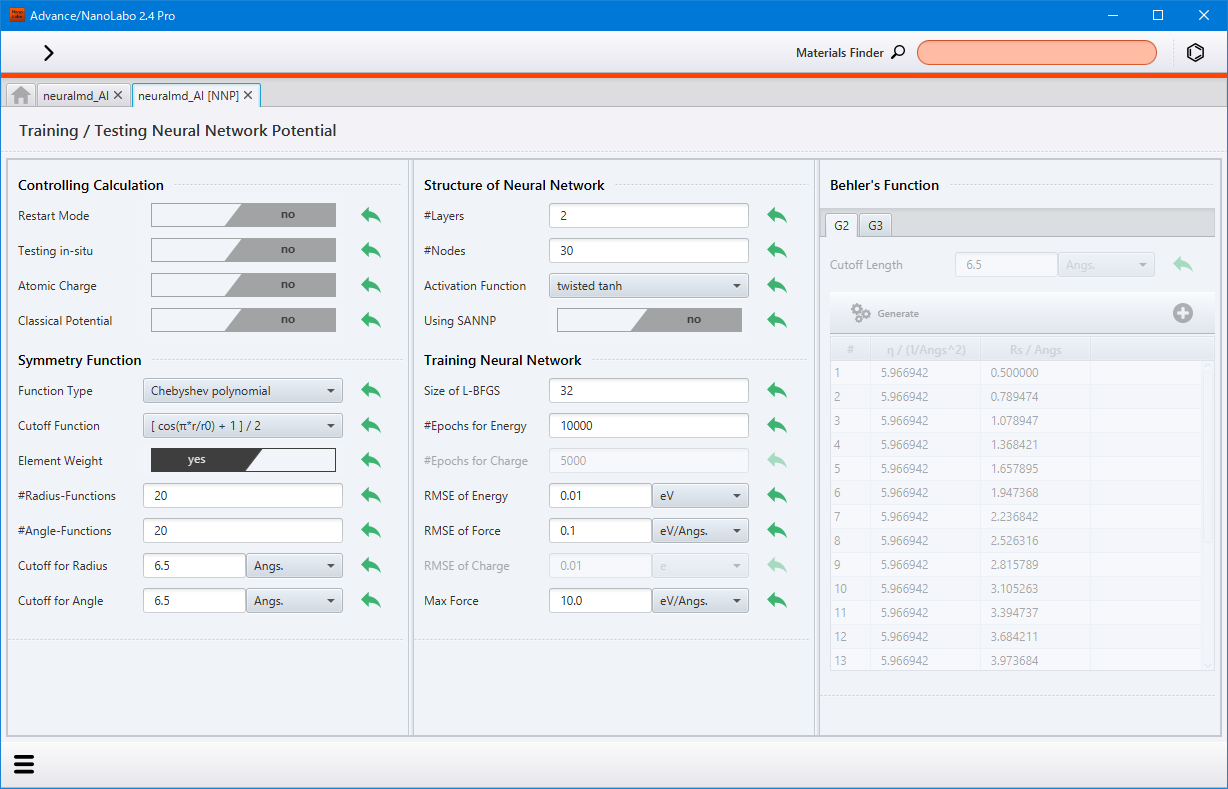Toggle Using SANNP switch
Viewport: 1228px width, 789px height.
click(x=649, y=320)
